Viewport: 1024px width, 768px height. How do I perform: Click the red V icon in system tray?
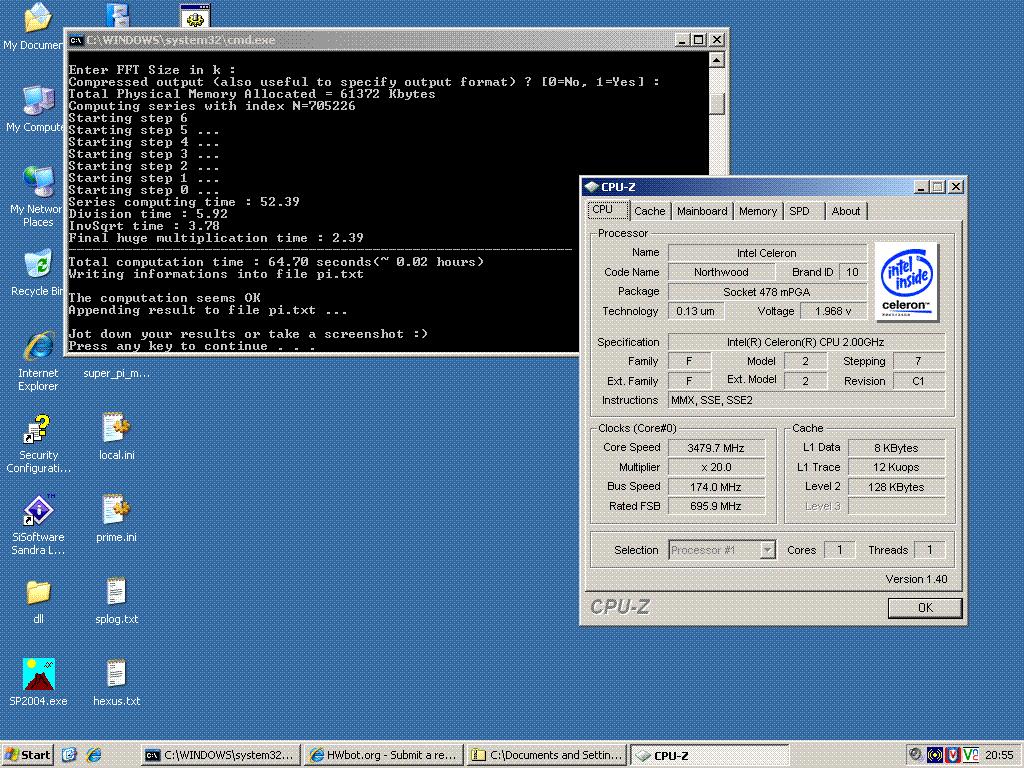pos(952,755)
